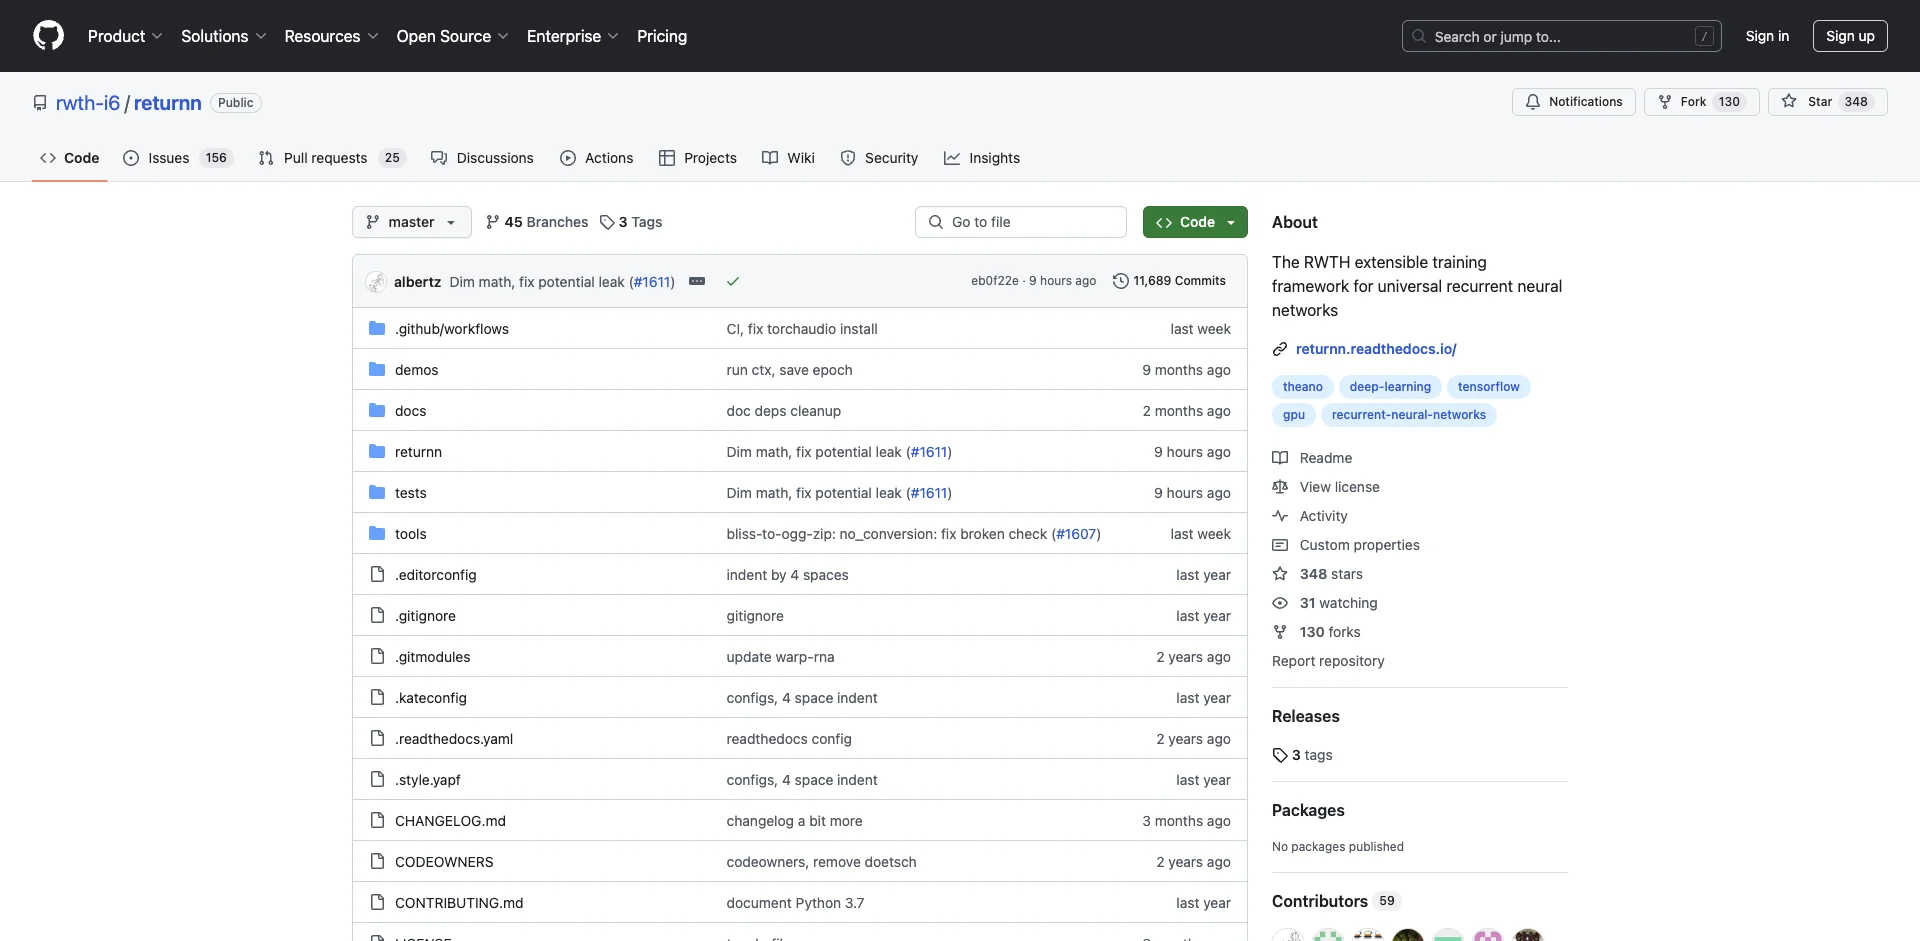This screenshot has height=941, width=1920.
Task: Click the Search or jump to field
Action: click(1562, 36)
